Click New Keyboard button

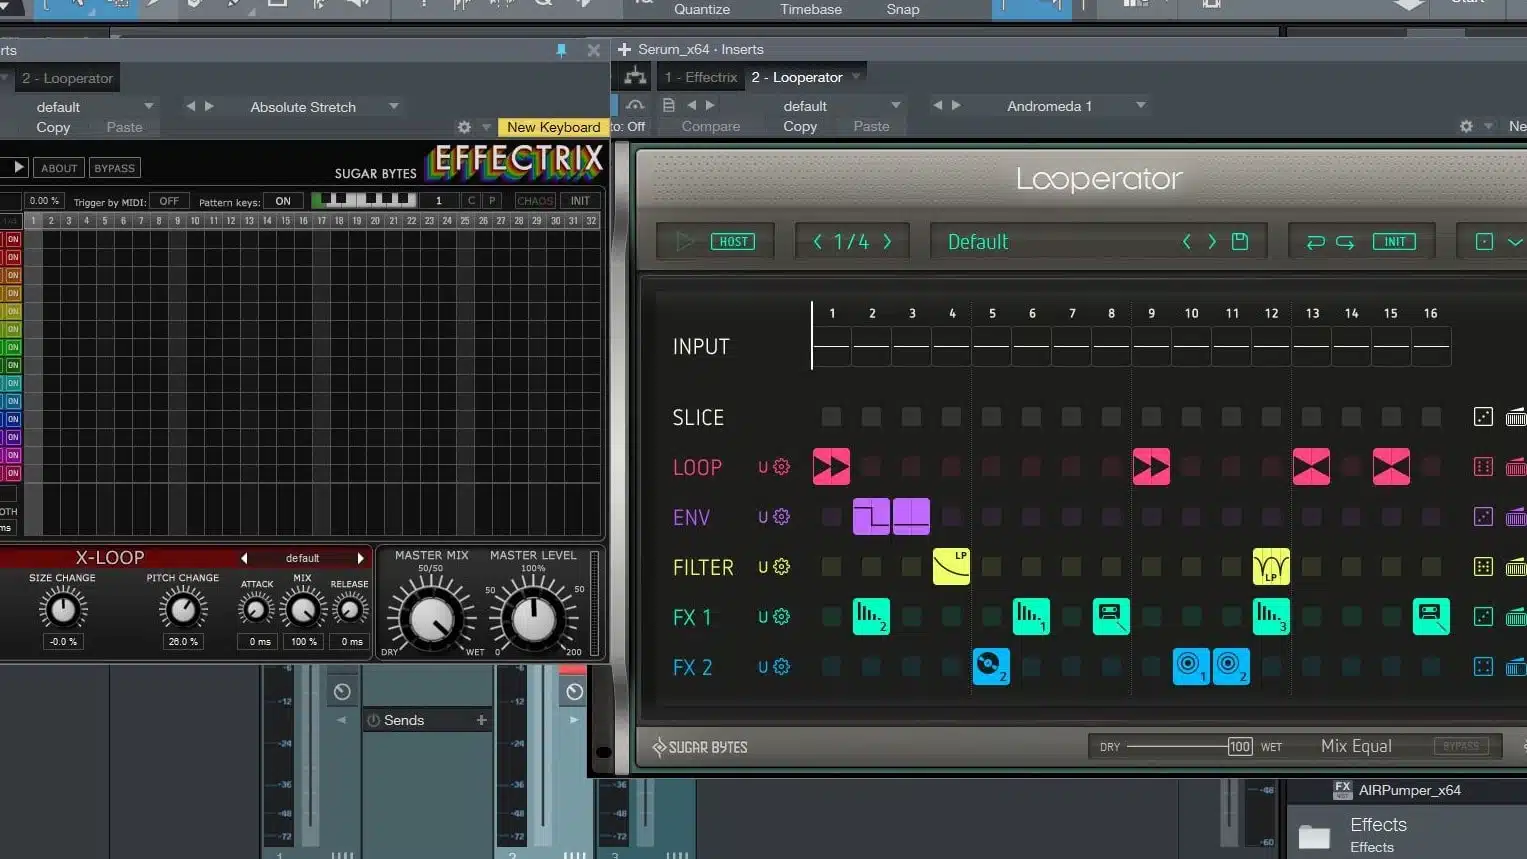(x=553, y=127)
